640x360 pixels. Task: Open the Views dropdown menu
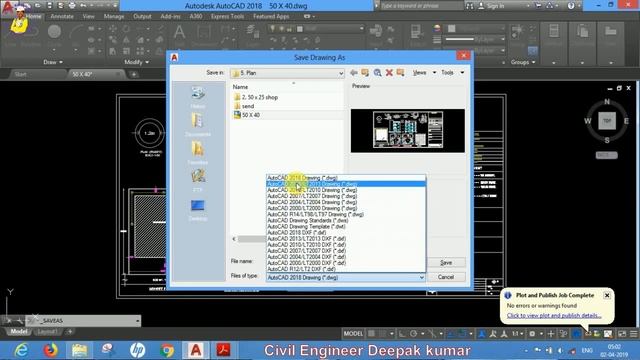(x=424, y=73)
